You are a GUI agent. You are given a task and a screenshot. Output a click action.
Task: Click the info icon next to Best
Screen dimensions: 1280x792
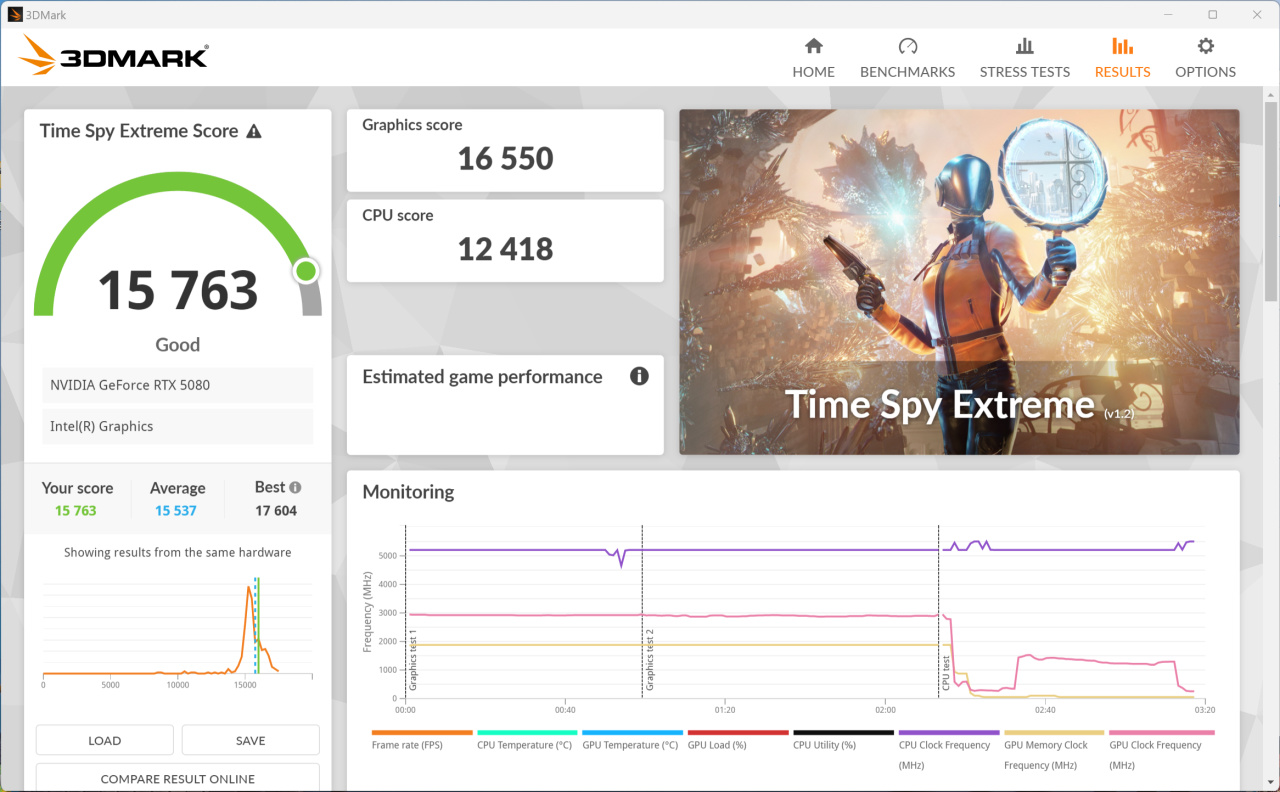click(295, 487)
